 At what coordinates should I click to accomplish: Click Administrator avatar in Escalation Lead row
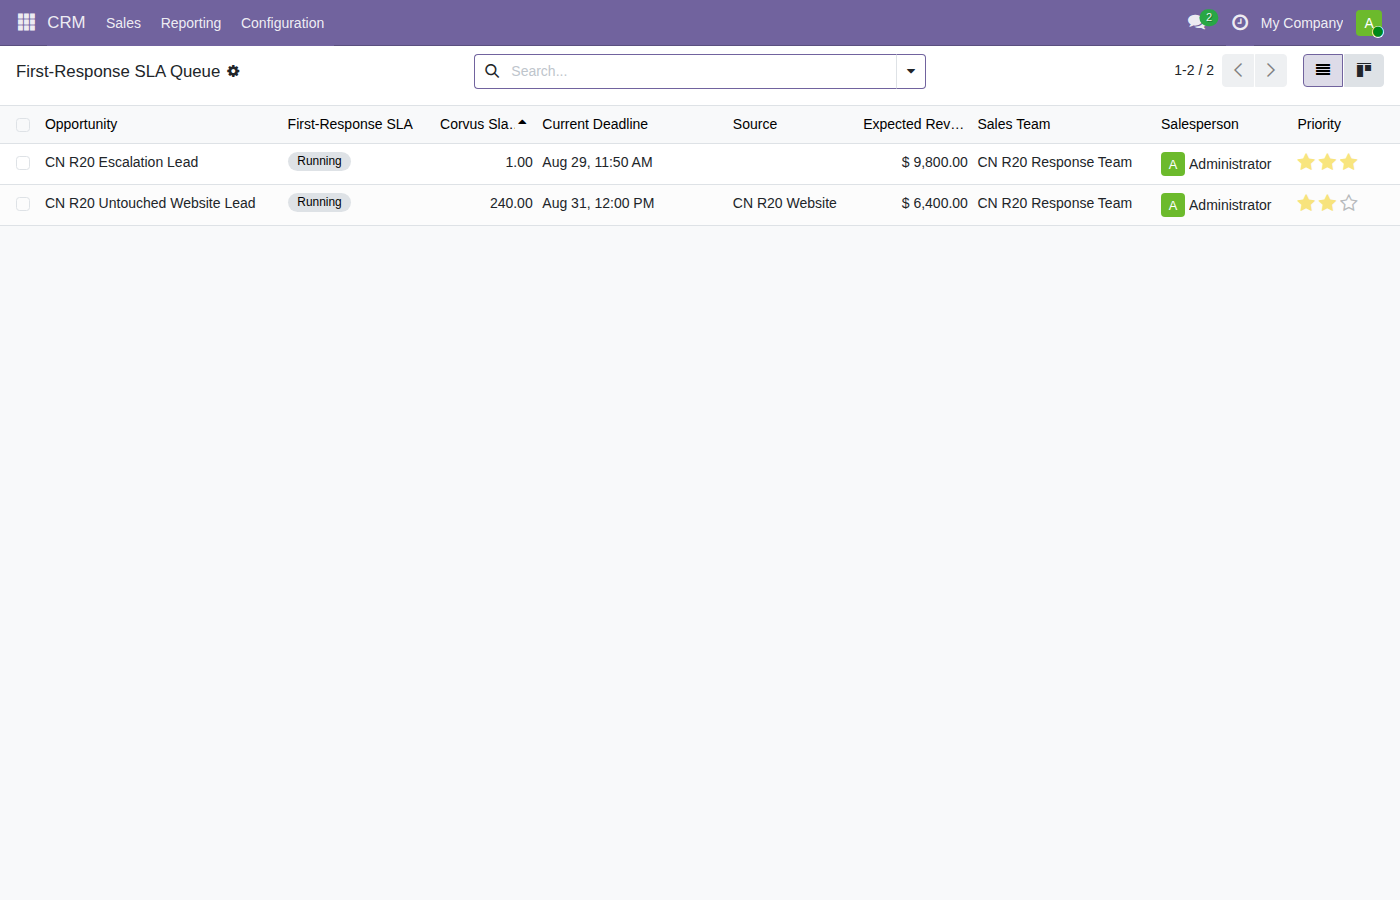[x=1173, y=164]
